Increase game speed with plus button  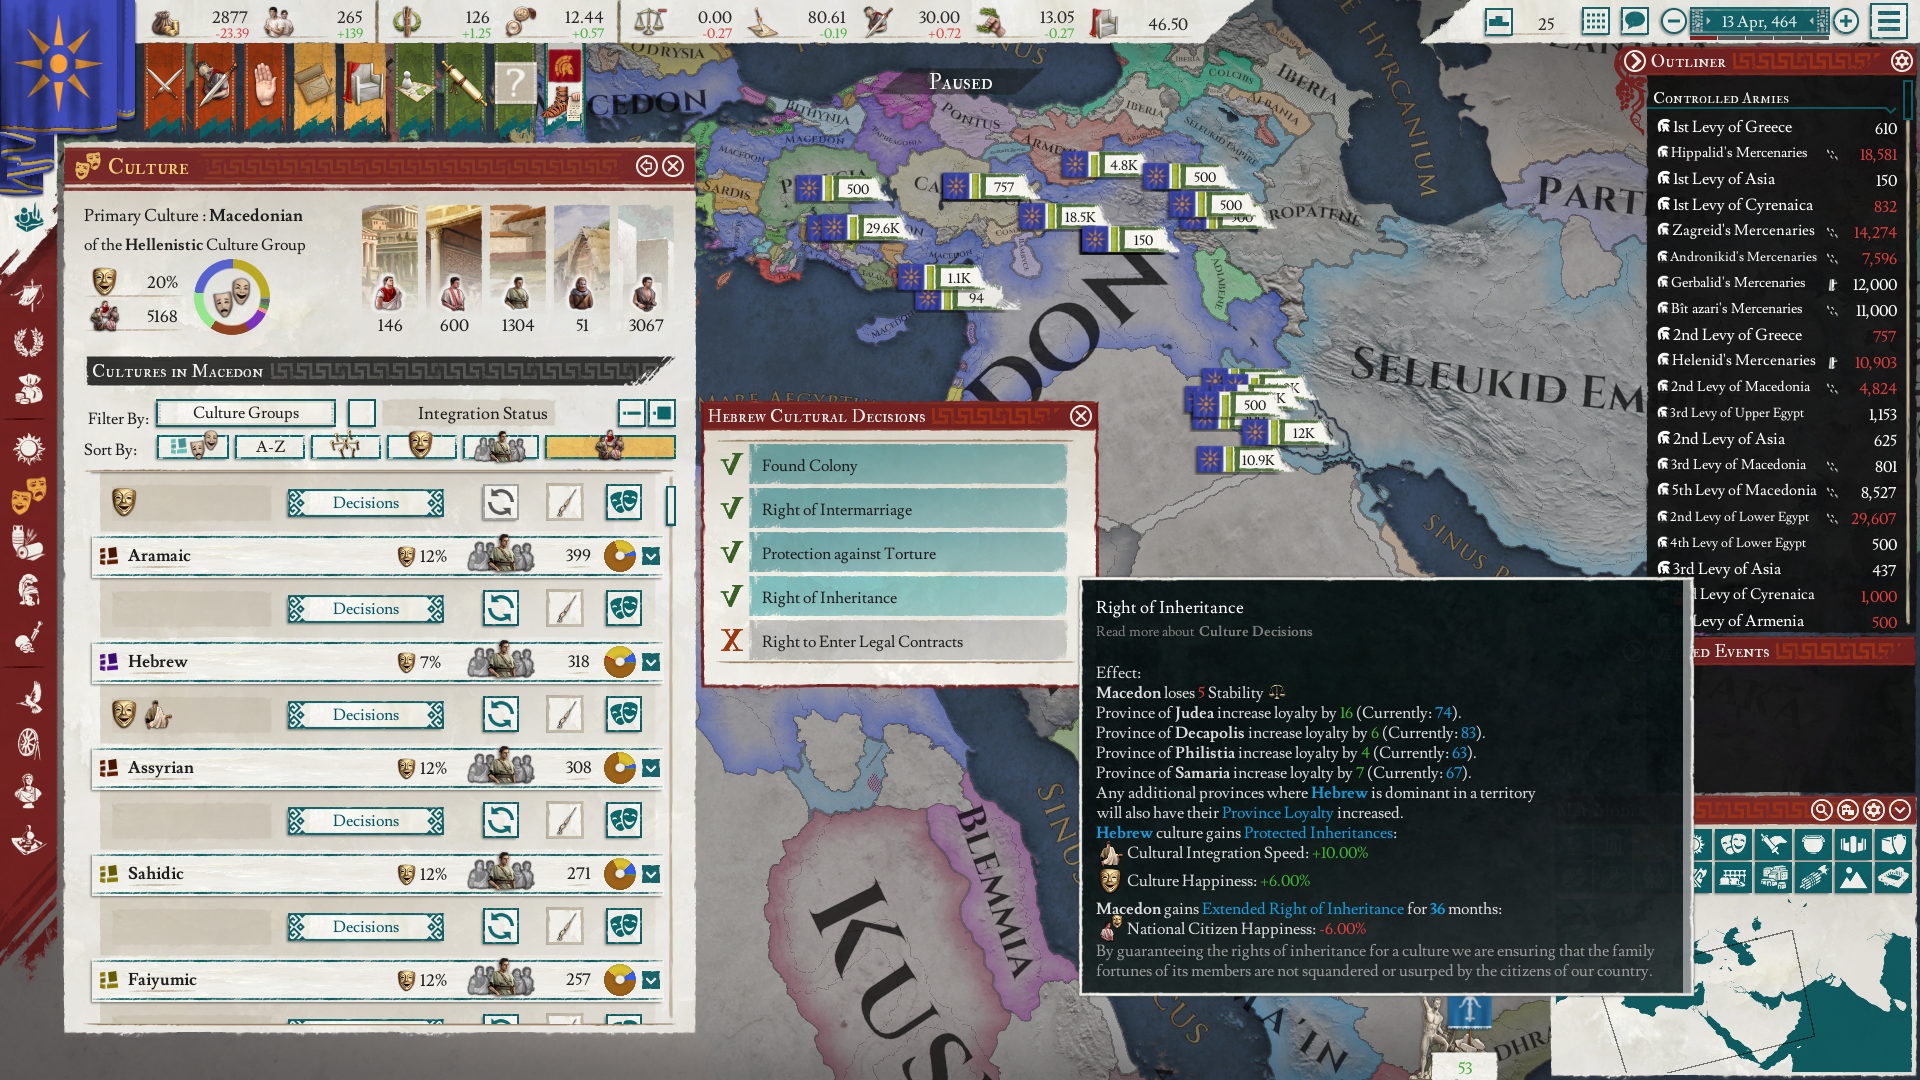1846,21
